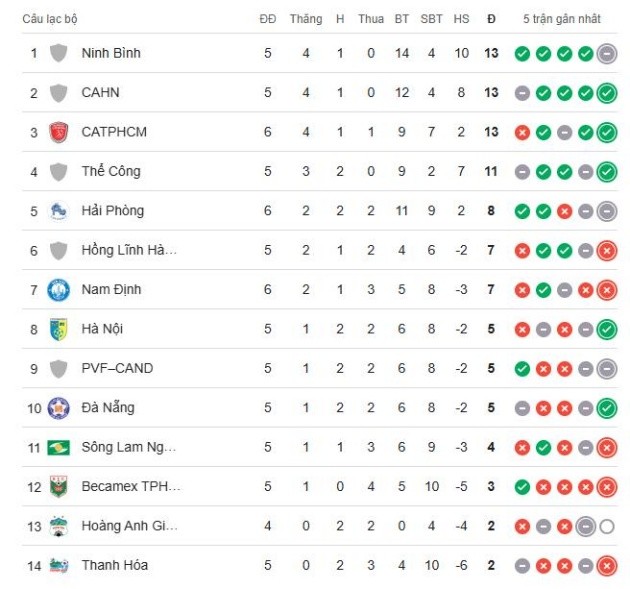Click the Thắng column header
Image resolution: width=630 pixels, height=589 pixels.
pos(306,19)
